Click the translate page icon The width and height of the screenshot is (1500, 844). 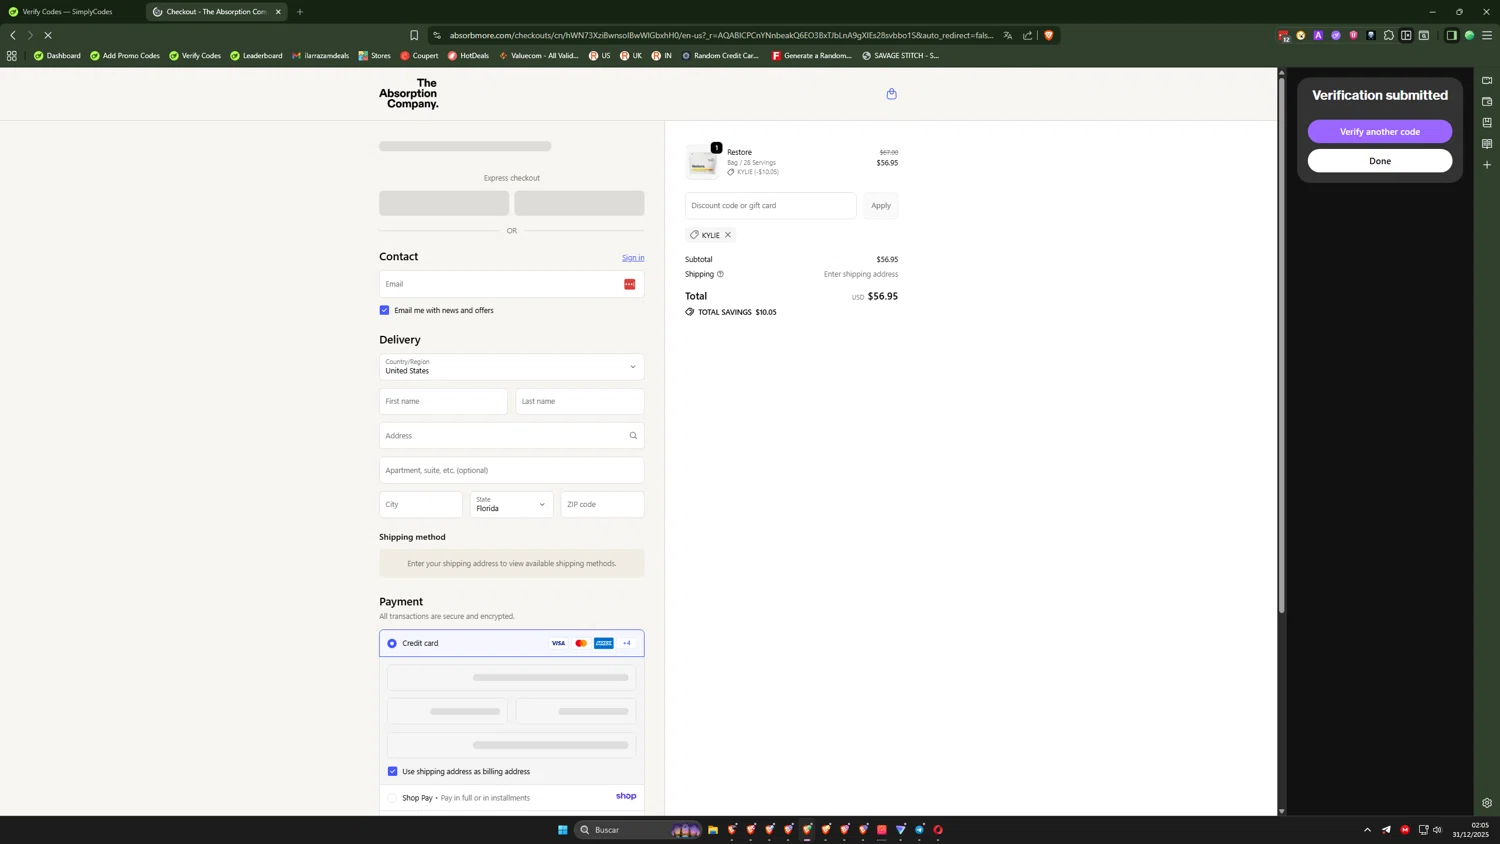[1007, 35]
